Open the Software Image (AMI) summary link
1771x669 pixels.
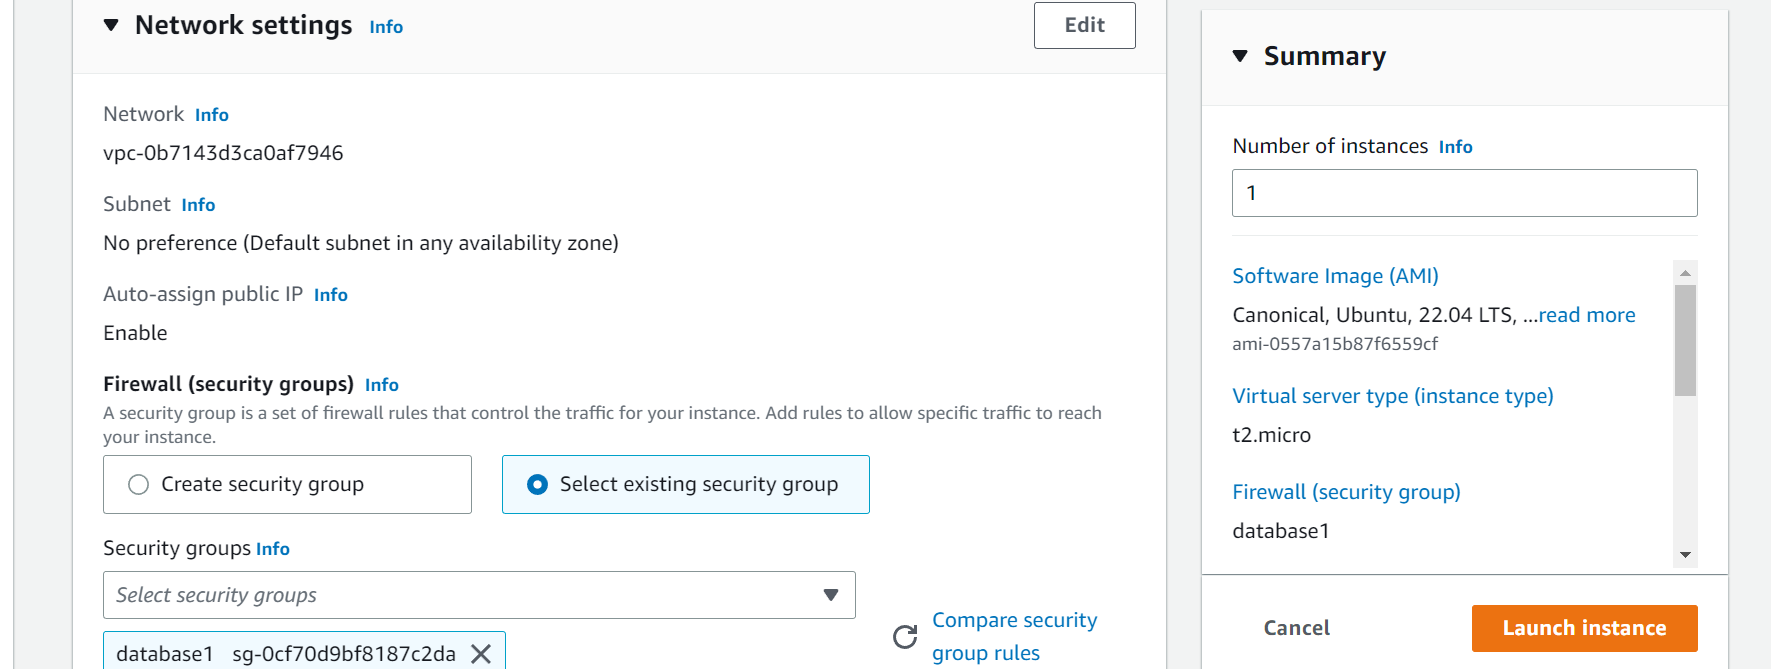pos(1335,276)
